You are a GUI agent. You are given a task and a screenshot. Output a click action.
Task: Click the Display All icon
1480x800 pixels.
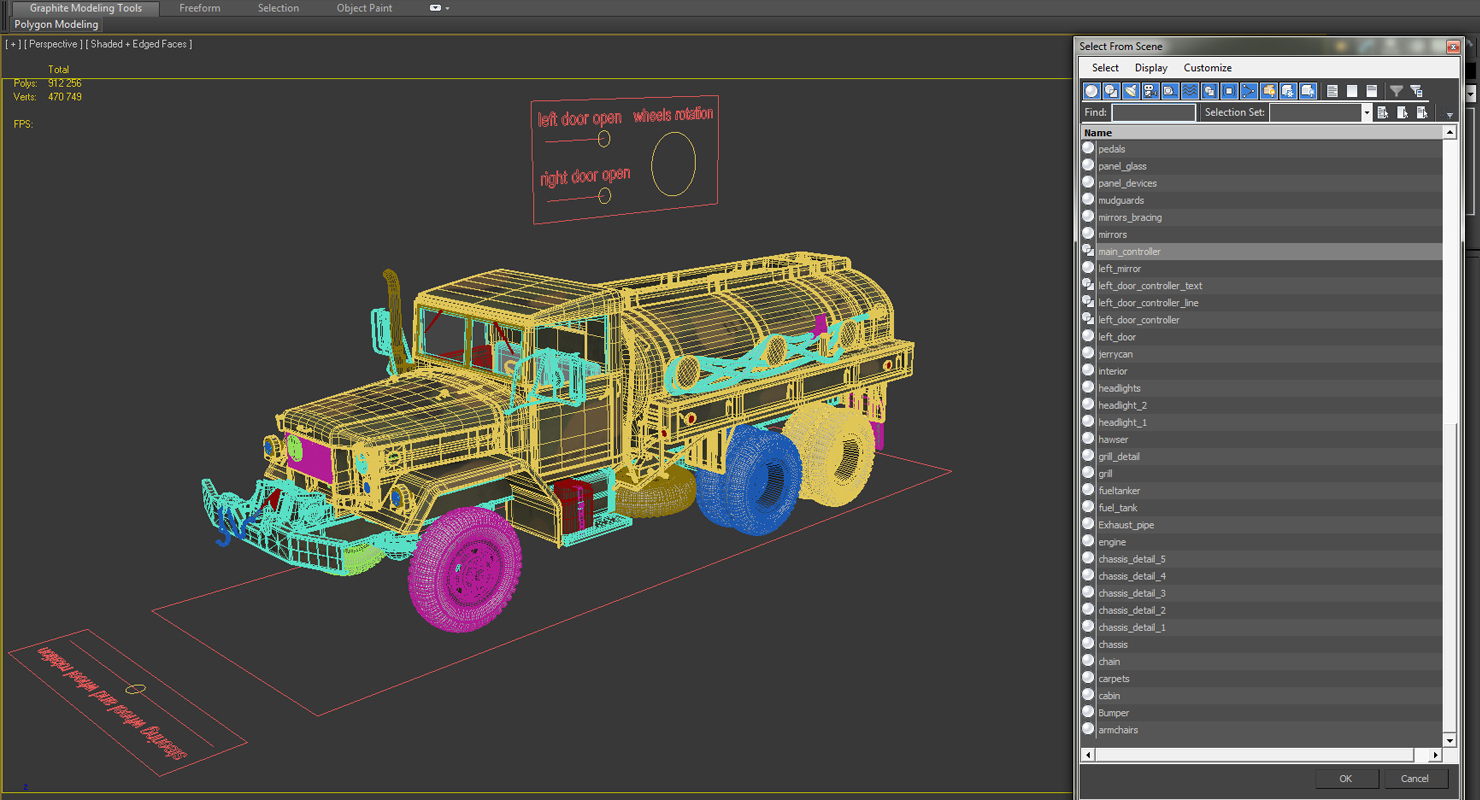(1332, 91)
